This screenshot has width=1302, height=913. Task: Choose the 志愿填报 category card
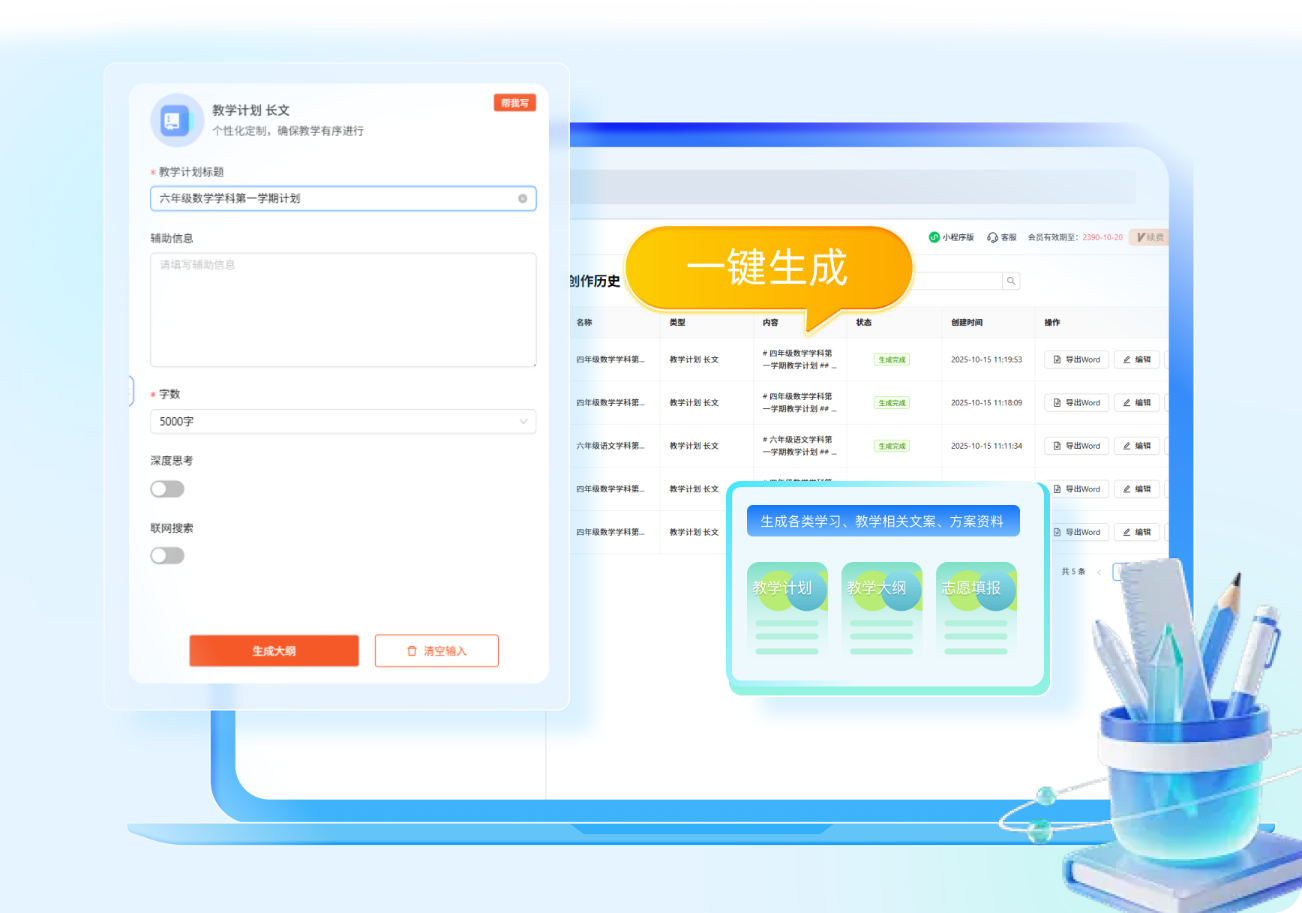[976, 611]
